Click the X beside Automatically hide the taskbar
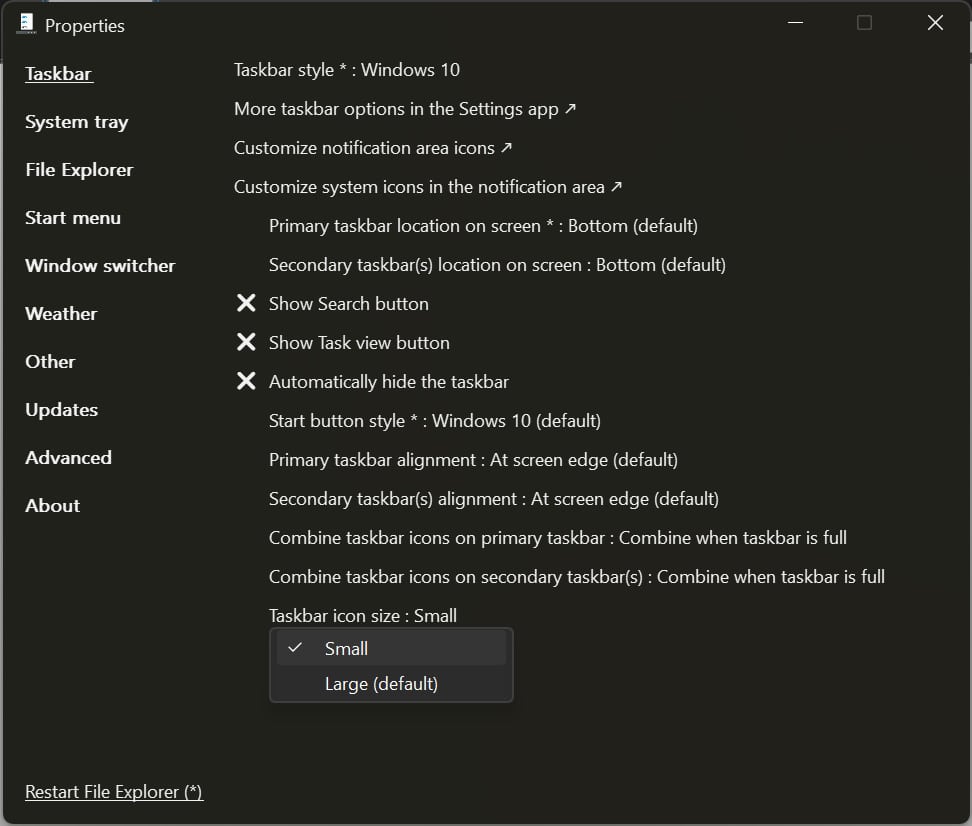Image resolution: width=972 pixels, height=826 pixels. 246,381
